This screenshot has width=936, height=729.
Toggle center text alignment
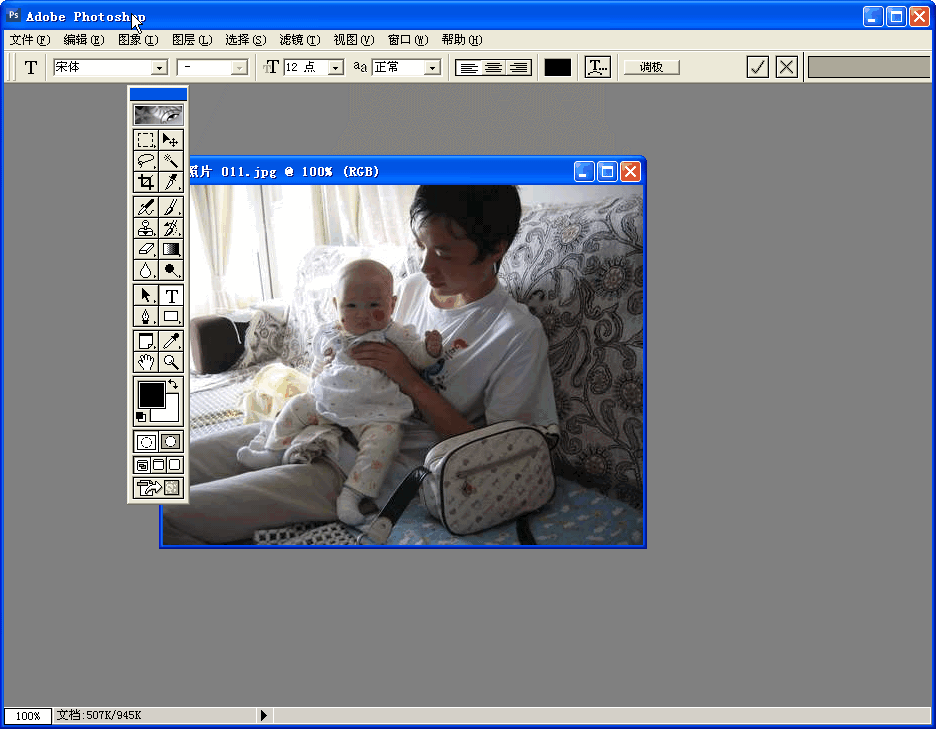pyautogui.click(x=496, y=67)
